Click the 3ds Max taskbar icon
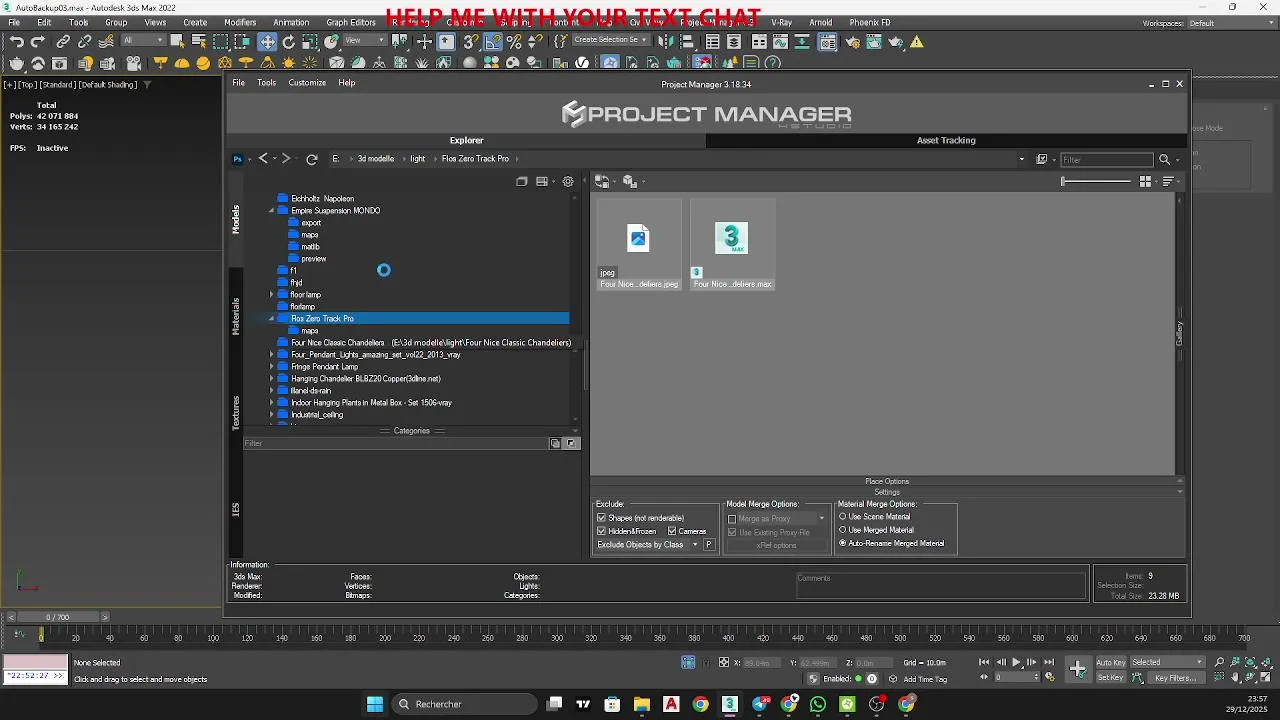The image size is (1280, 720). pos(730,704)
